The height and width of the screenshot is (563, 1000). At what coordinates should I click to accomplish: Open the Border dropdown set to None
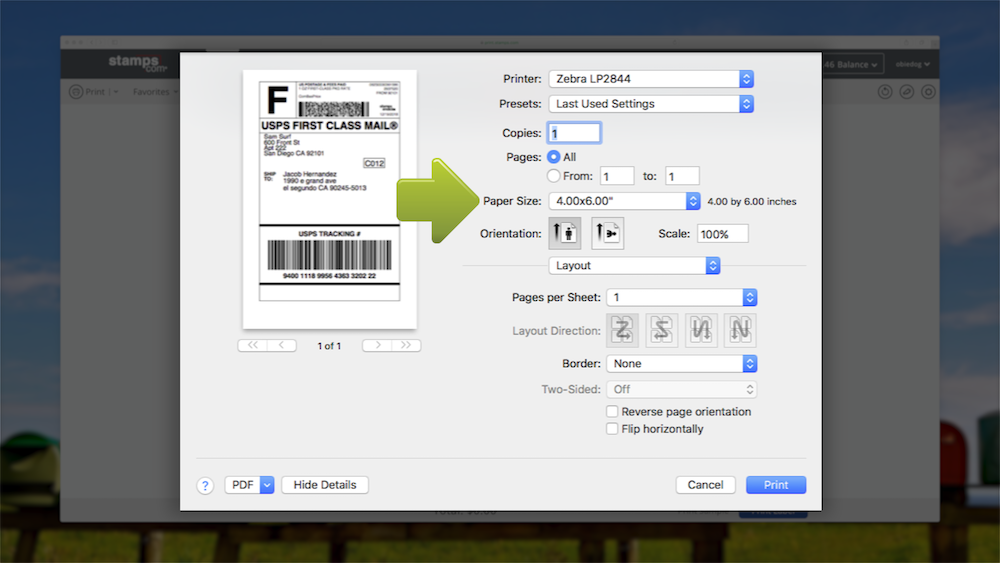(682, 363)
